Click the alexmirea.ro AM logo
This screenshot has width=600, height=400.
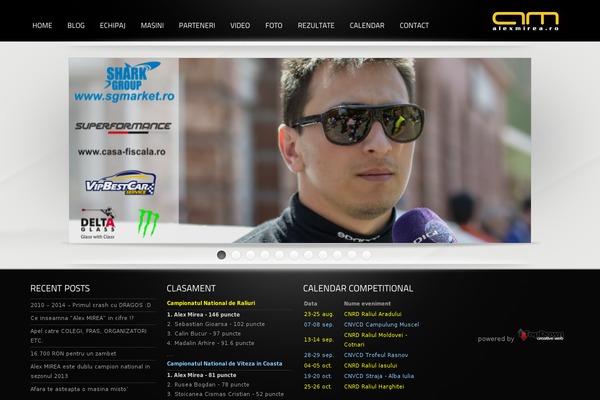[525, 21]
